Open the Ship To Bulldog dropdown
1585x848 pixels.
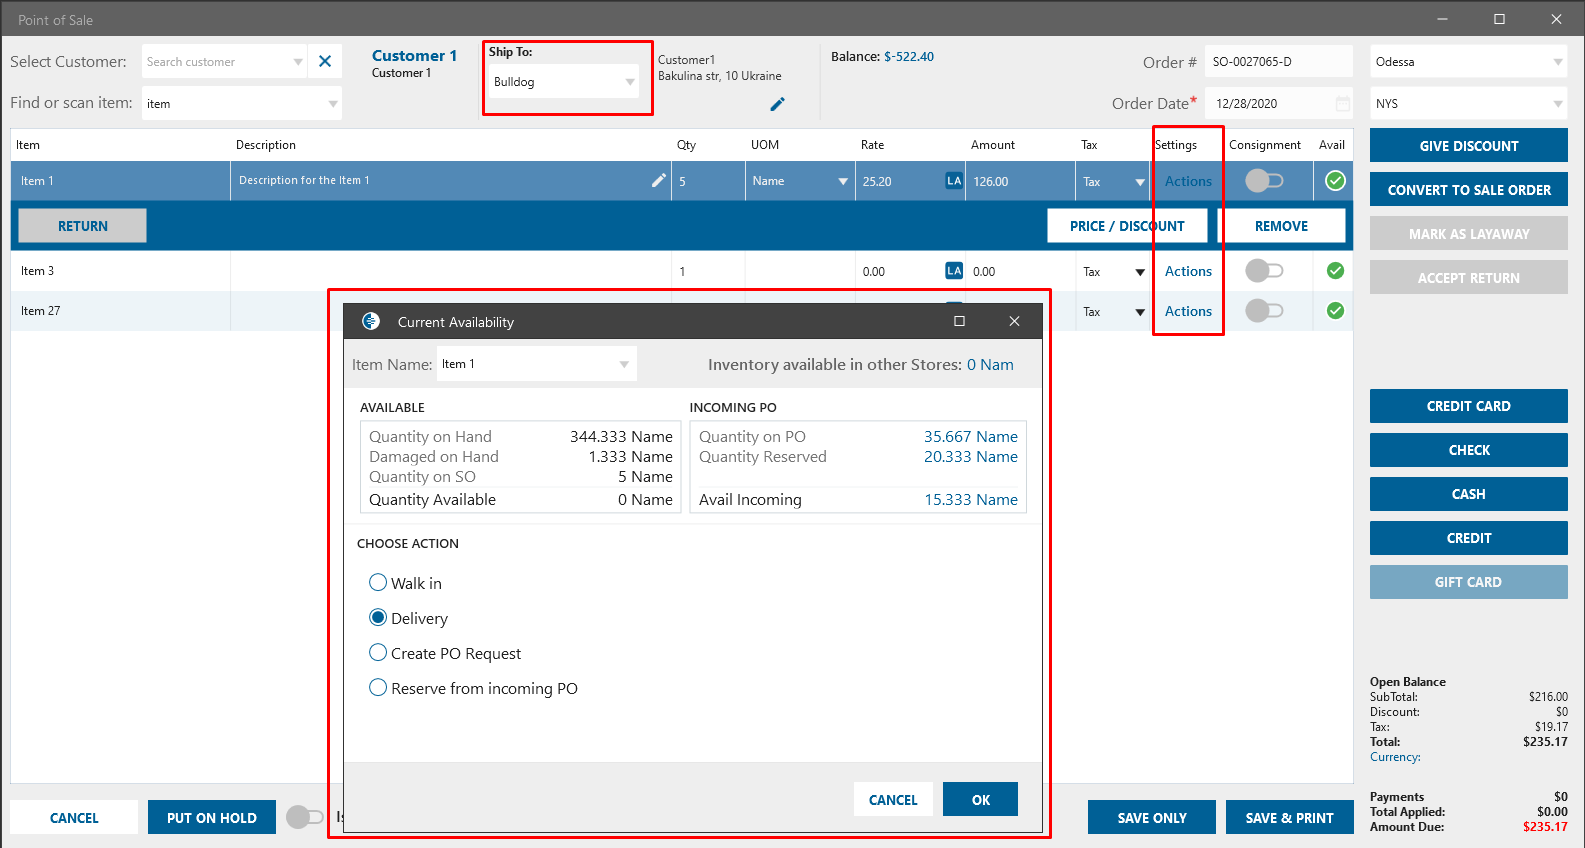click(x=630, y=82)
